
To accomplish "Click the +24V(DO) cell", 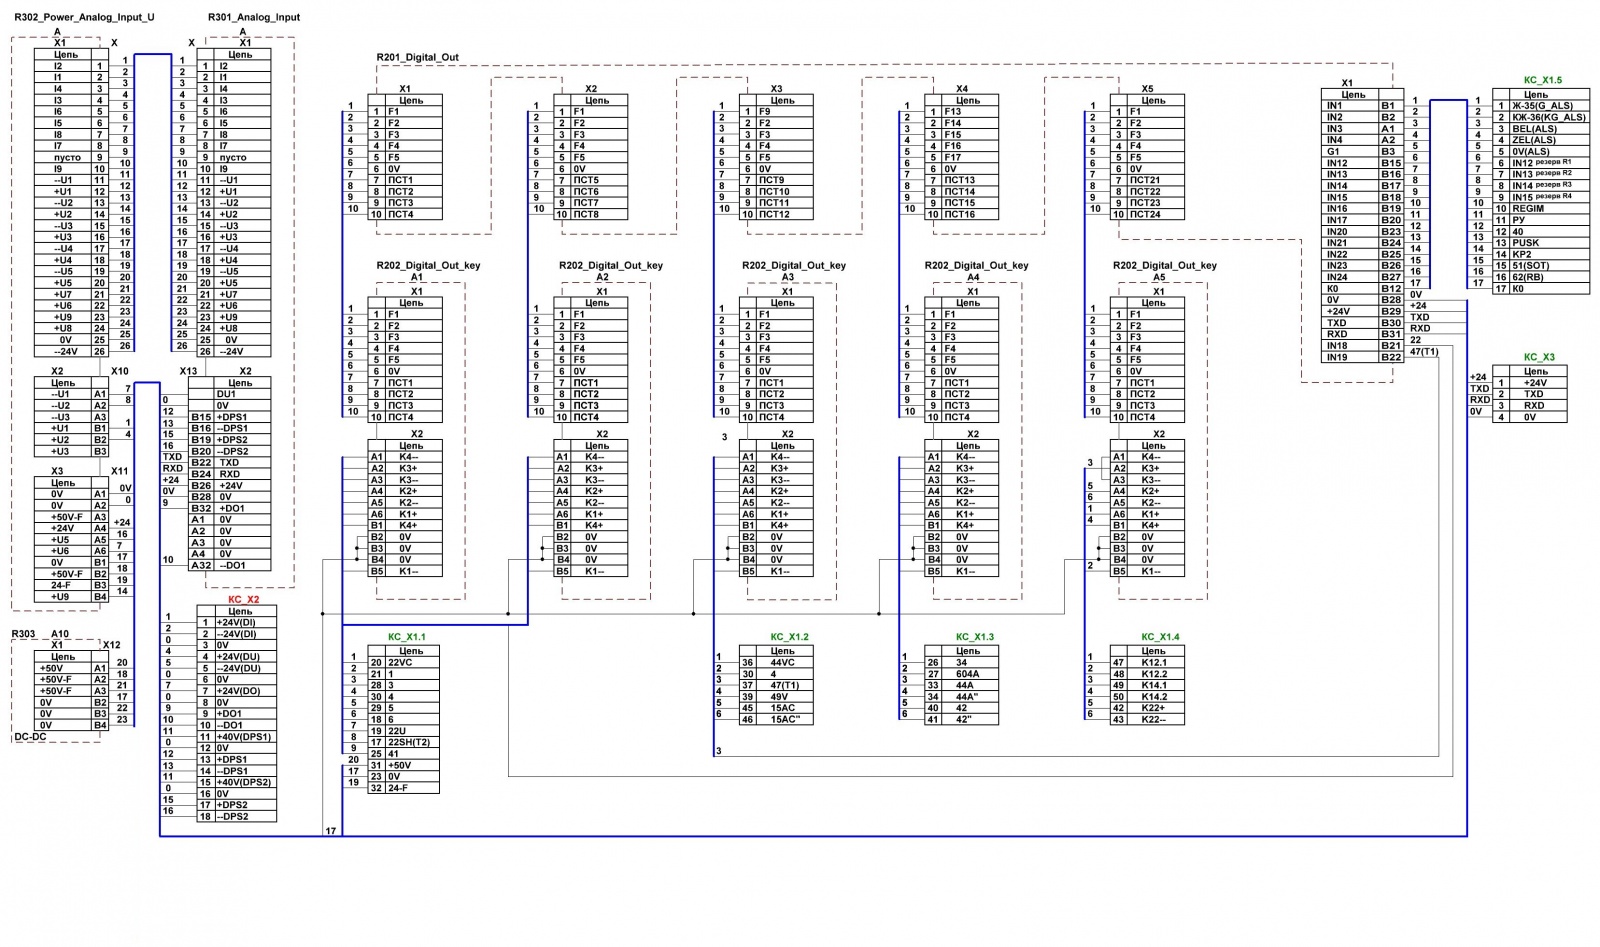I will (245, 691).
